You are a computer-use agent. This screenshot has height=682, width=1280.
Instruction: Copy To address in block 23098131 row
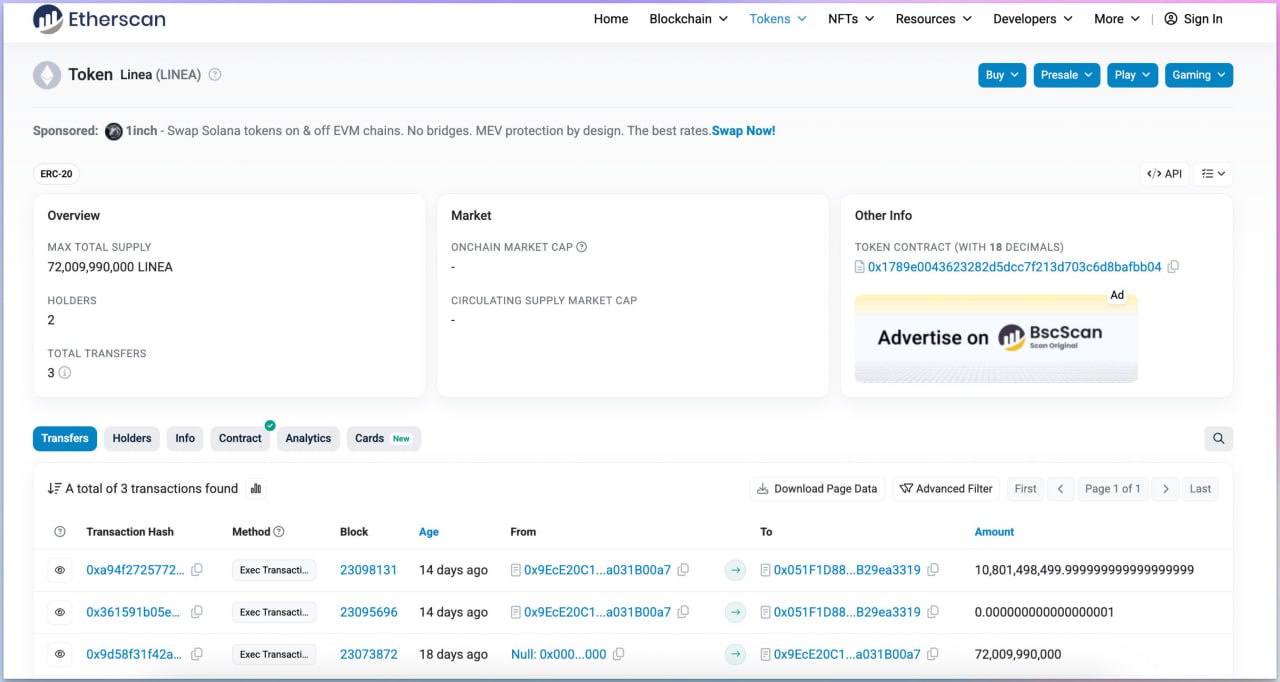point(933,570)
